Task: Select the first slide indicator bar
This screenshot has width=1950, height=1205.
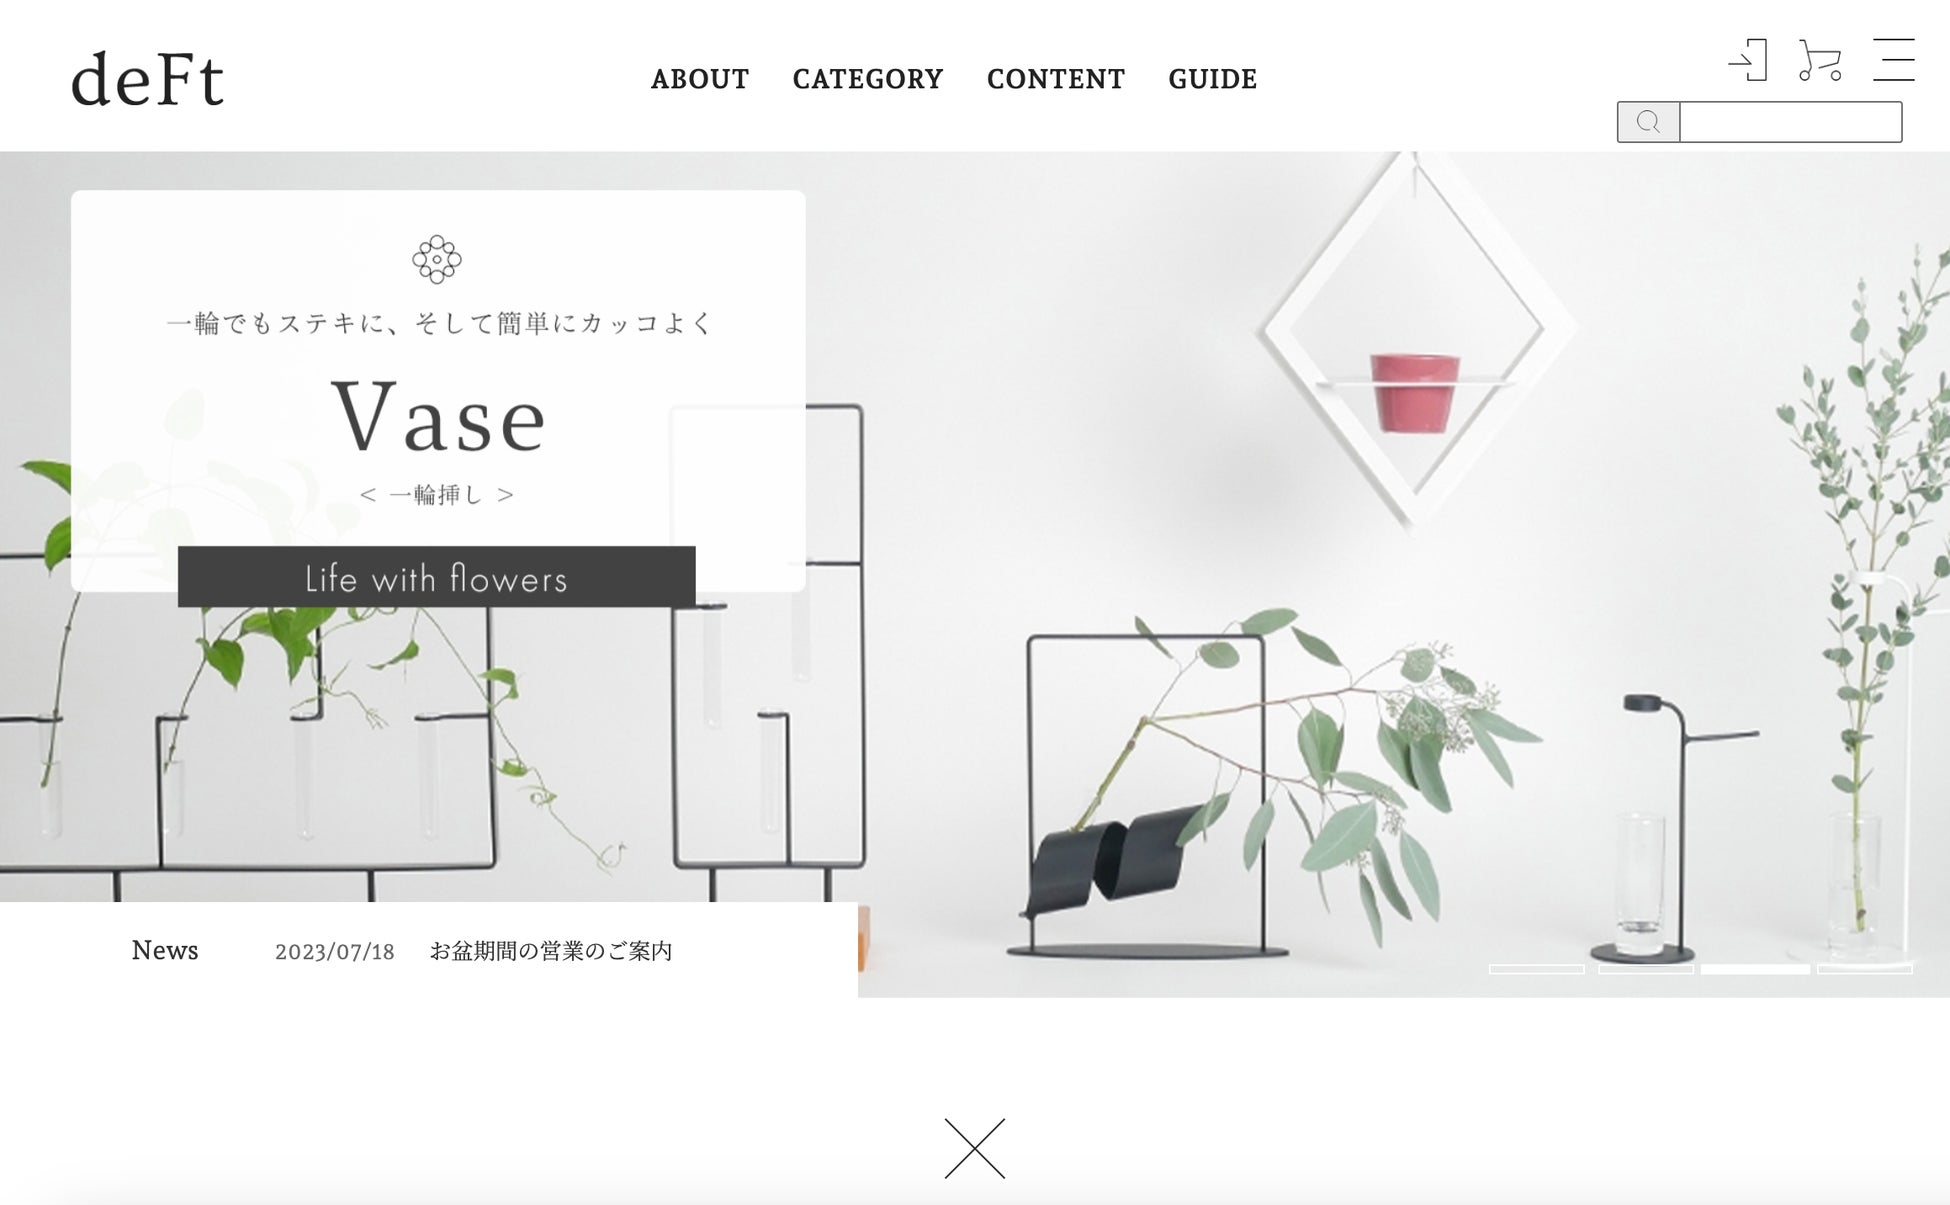Action: (x=1537, y=969)
